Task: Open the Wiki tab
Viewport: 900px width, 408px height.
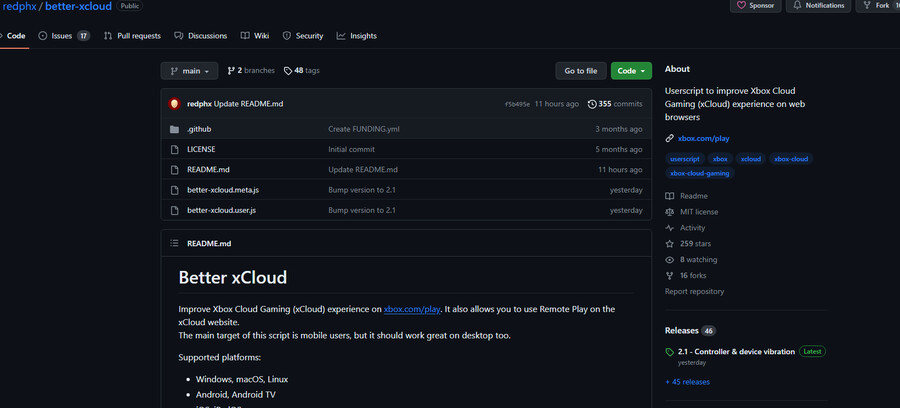Action: point(255,36)
